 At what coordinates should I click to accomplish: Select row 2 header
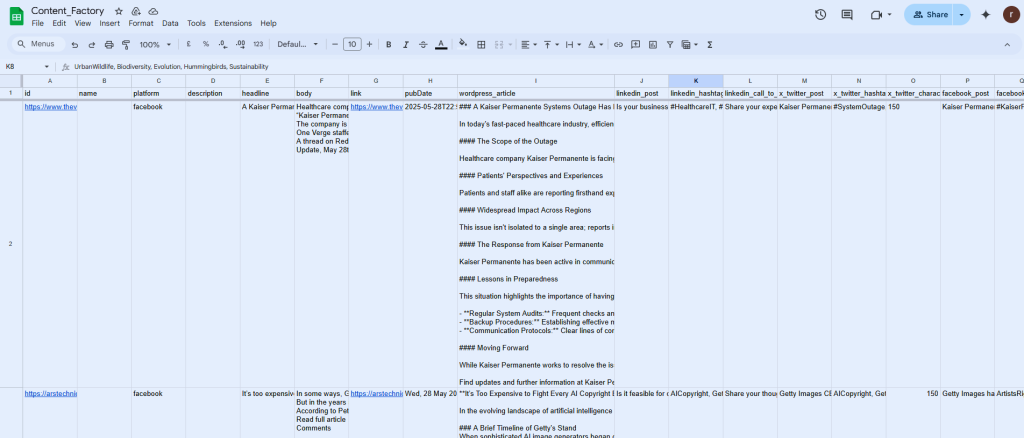[10, 244]
